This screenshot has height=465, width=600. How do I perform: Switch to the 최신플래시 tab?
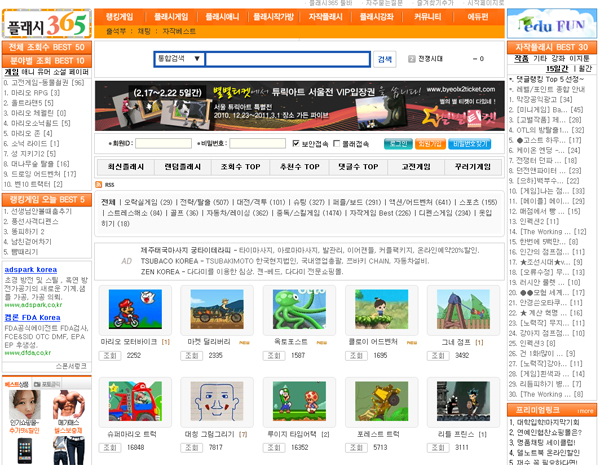pyautogui.click(x=126, y=167)
